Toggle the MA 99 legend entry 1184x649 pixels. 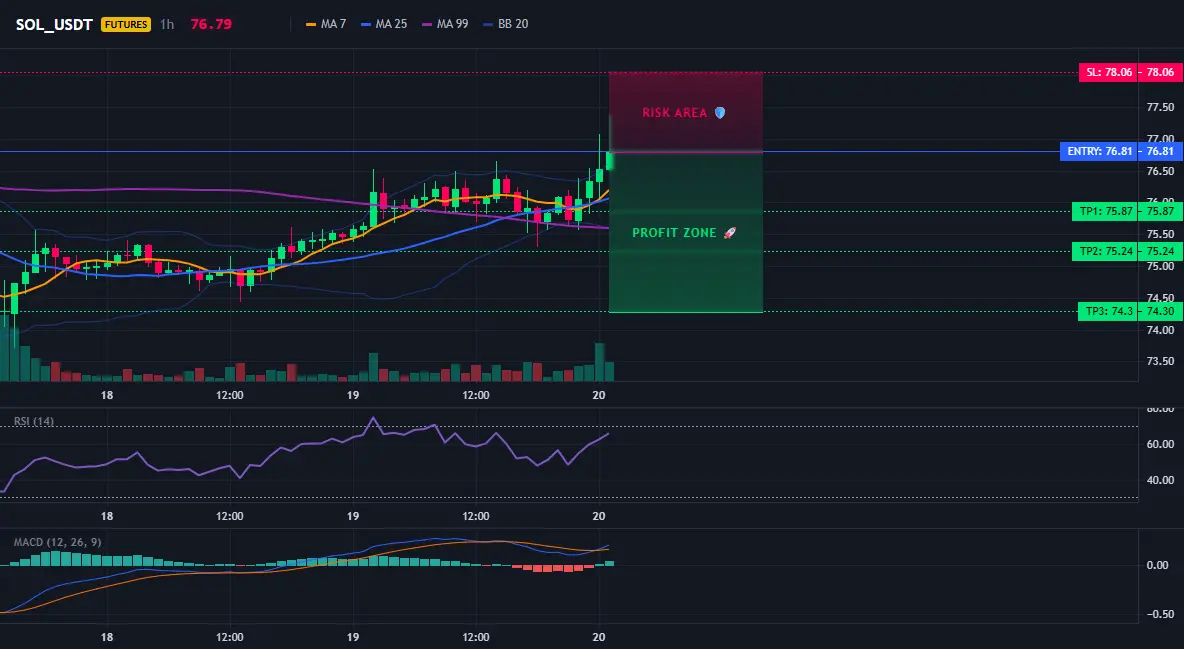[x=445, y=24]
